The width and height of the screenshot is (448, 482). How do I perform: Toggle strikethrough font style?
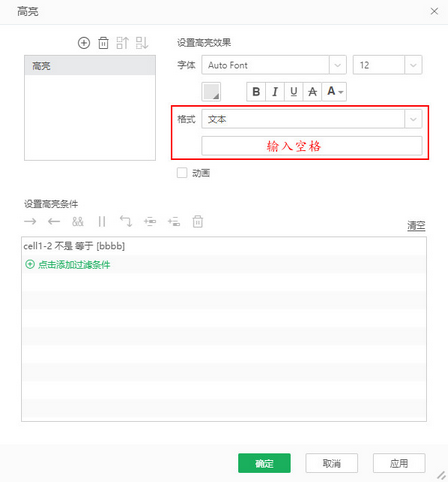tap(312, 92)
